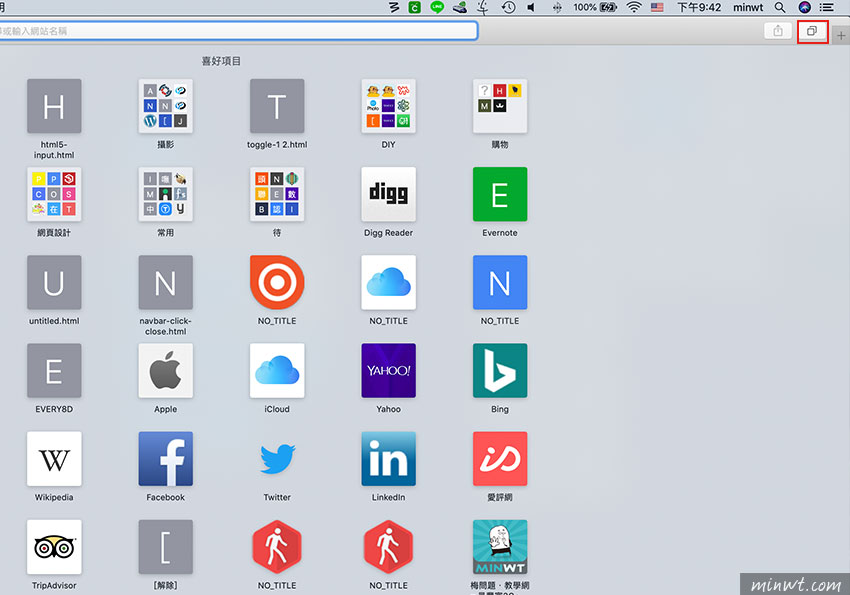Click the minwt user name menu

click(748, 8)
